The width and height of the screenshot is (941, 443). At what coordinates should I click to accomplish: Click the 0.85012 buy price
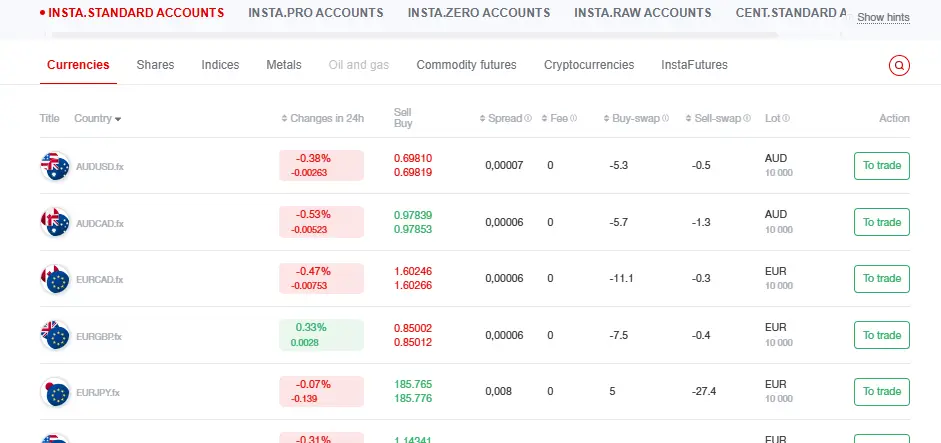tap(413, 343)
